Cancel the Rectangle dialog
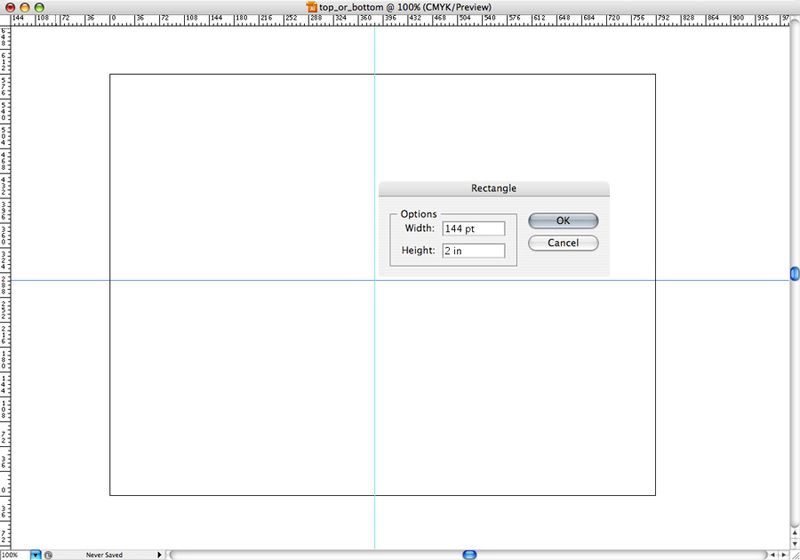The width and height of the screenshot is (800, 560). (x=563, y=243)
